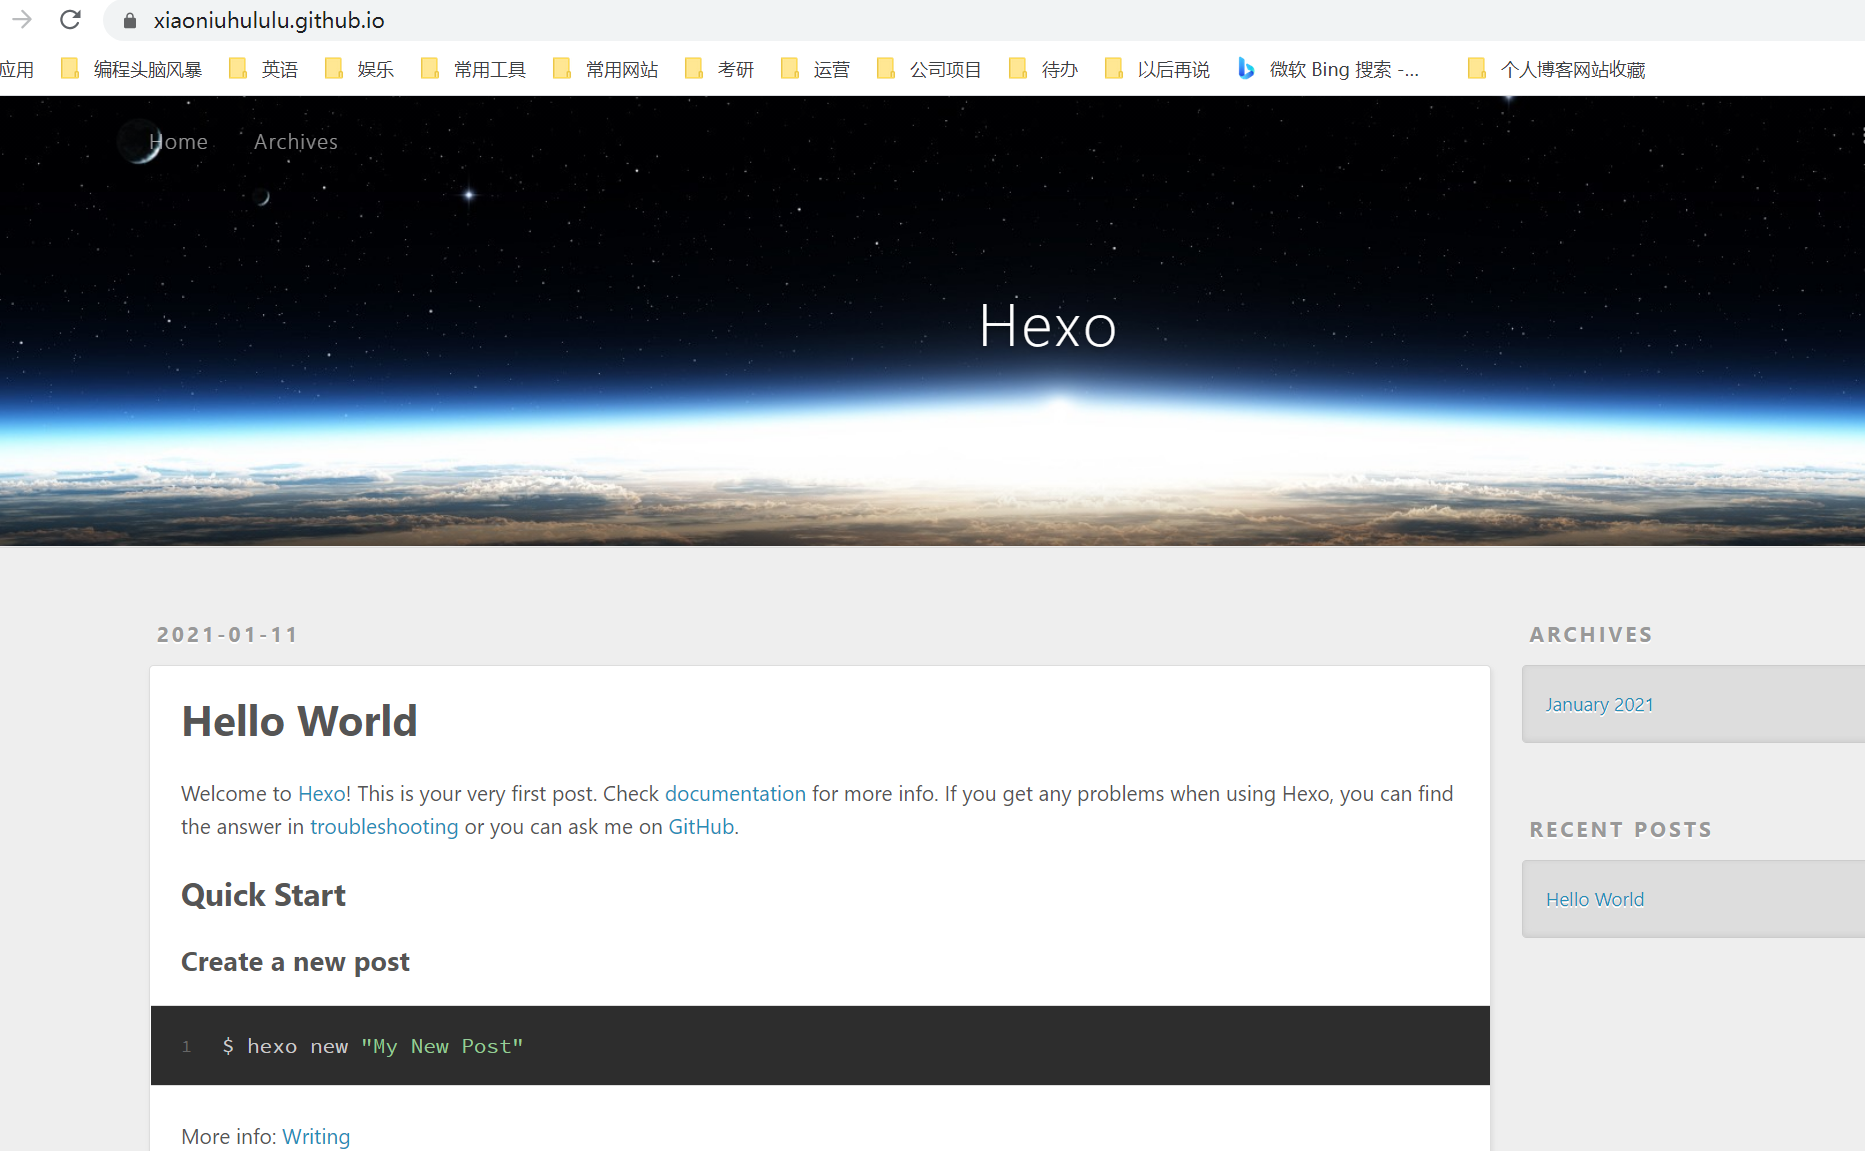1865x1151 pixels.
Task: Open the 常用网站 bookmark folder
Action: coord(606,69)
